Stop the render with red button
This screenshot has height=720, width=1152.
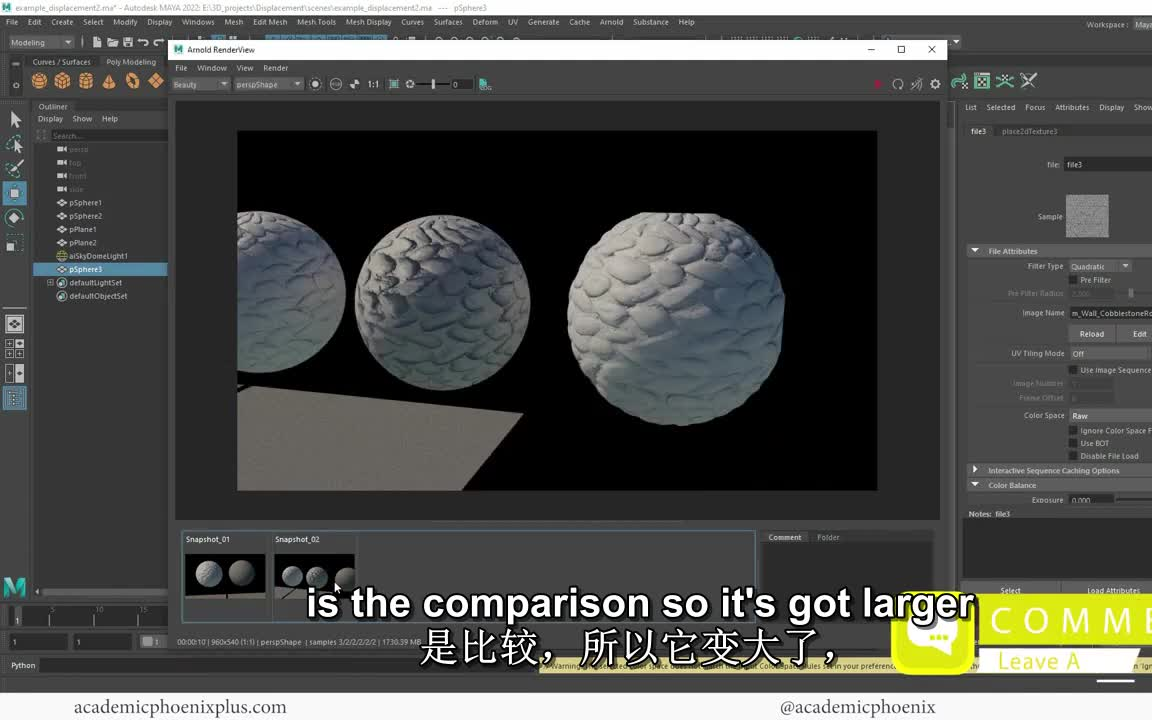pos(878,84)
